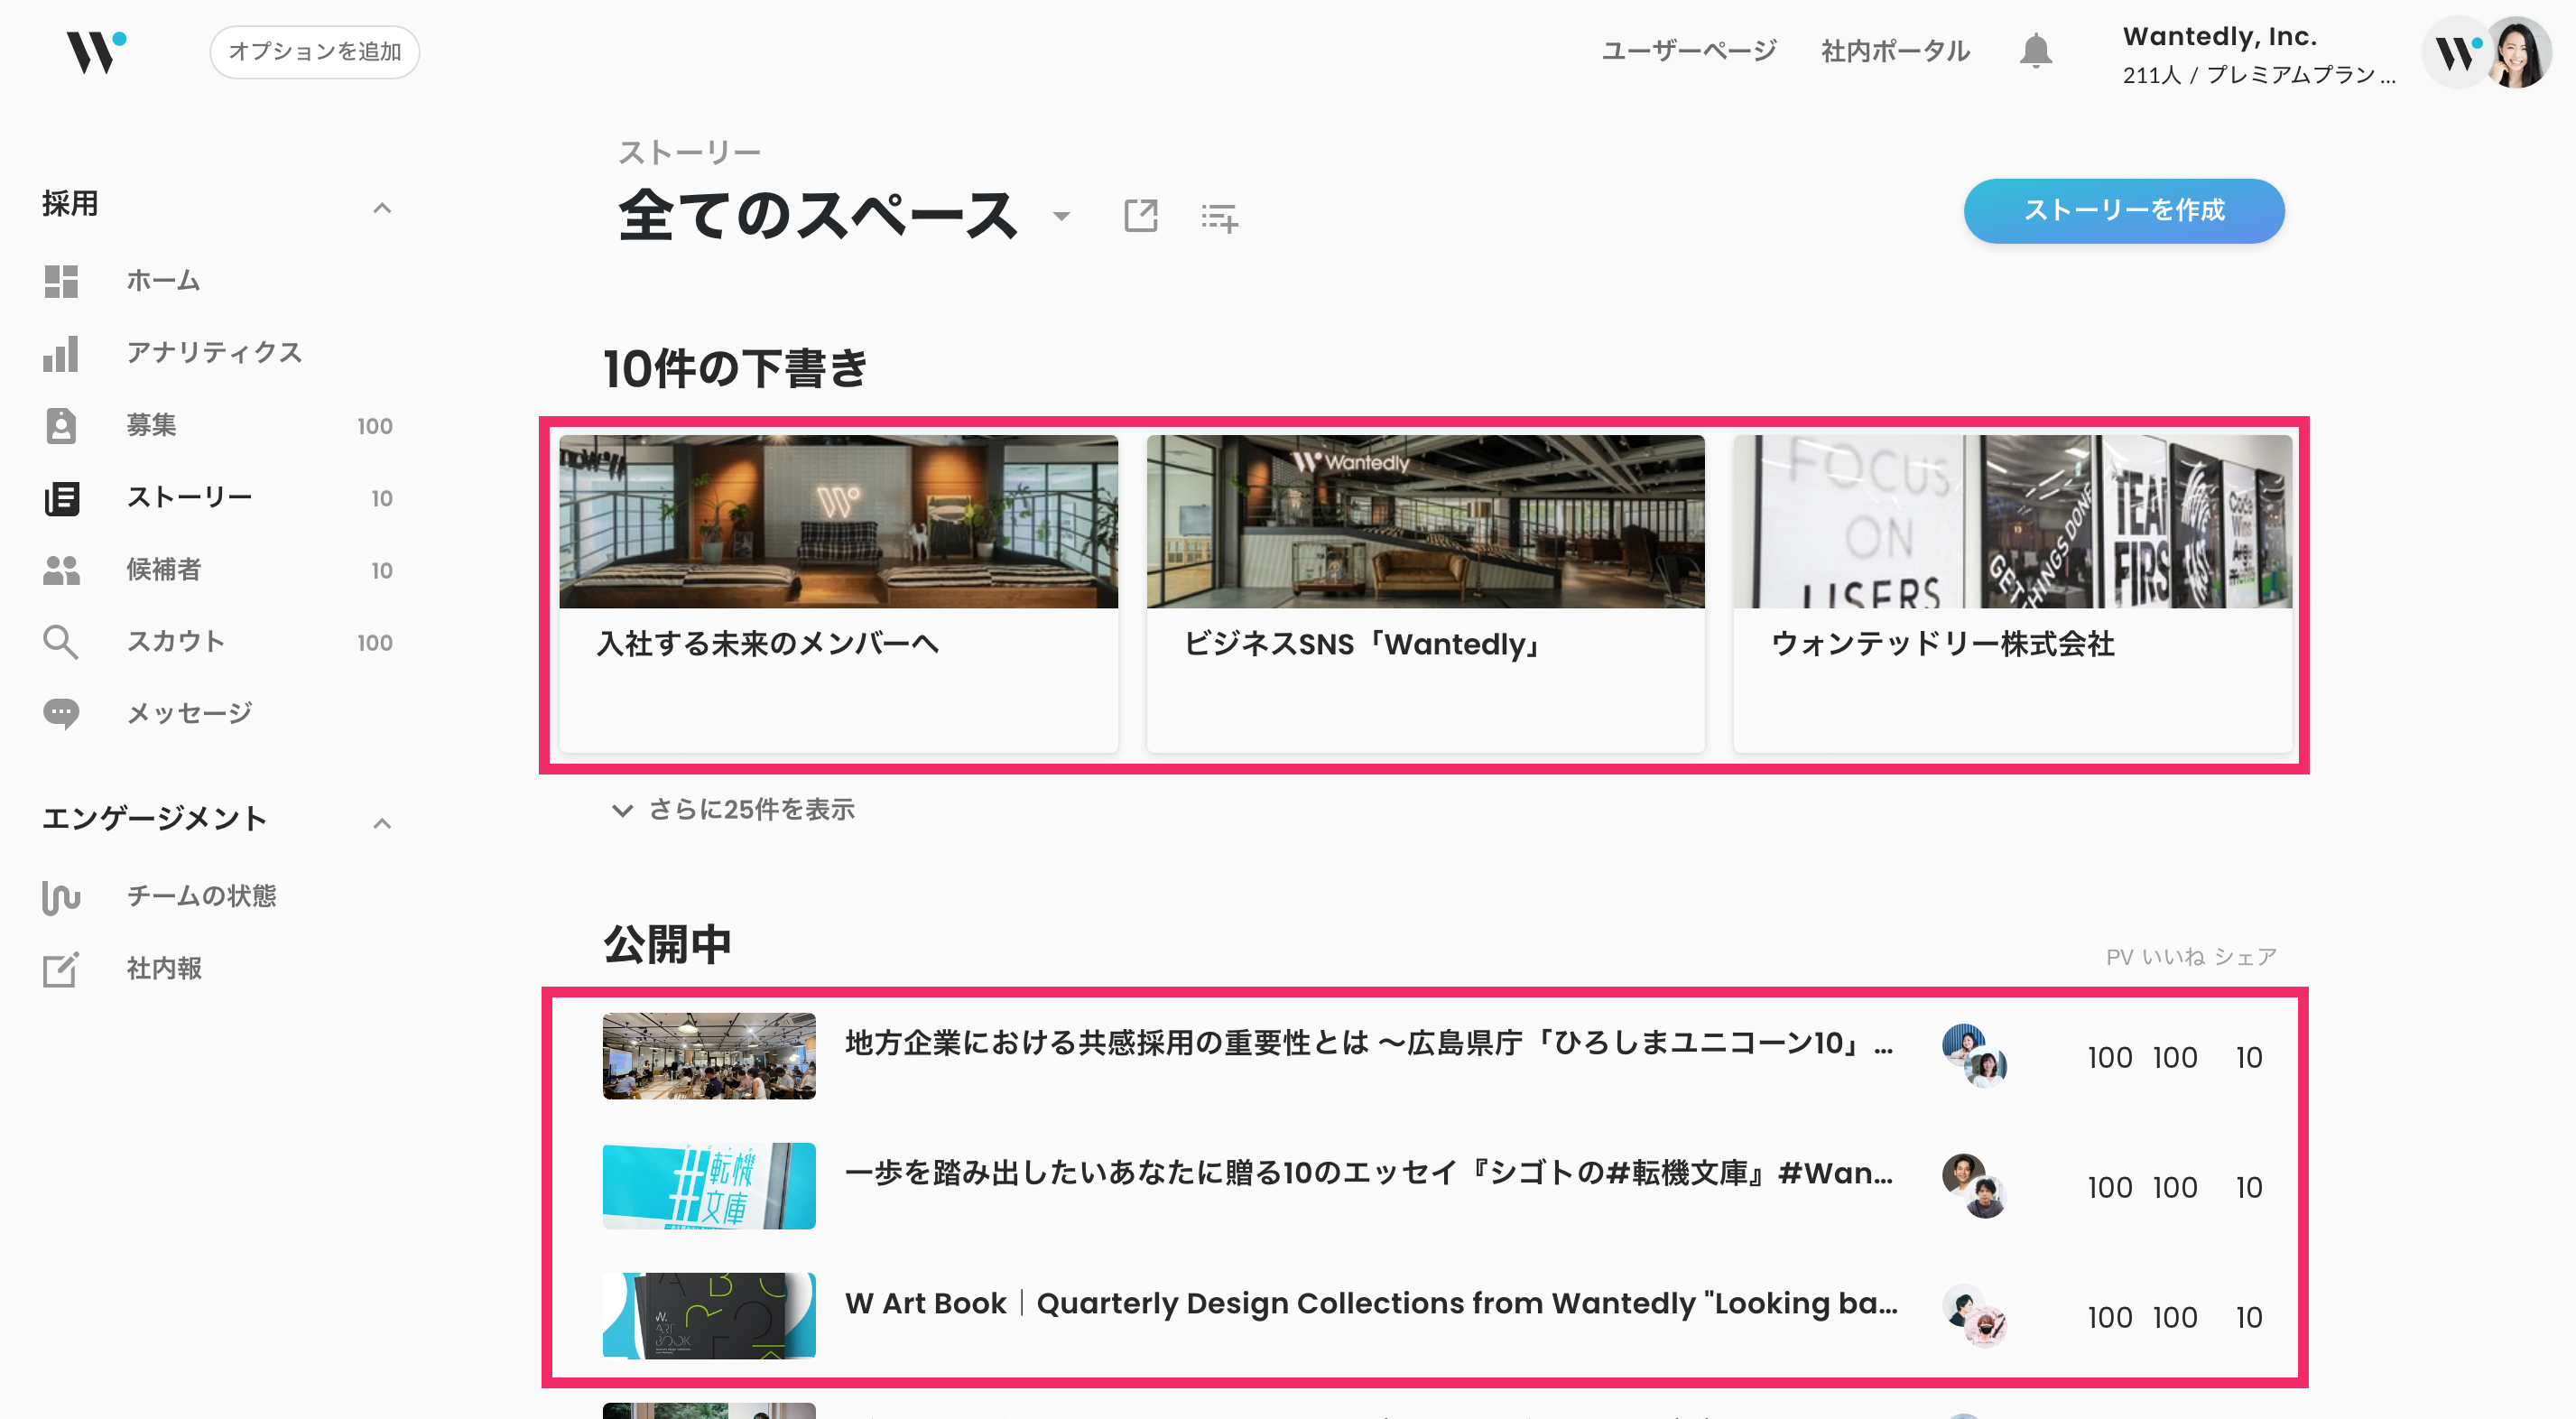
Task: Open チームの状態 under engagement
Action: coord(201,896)
